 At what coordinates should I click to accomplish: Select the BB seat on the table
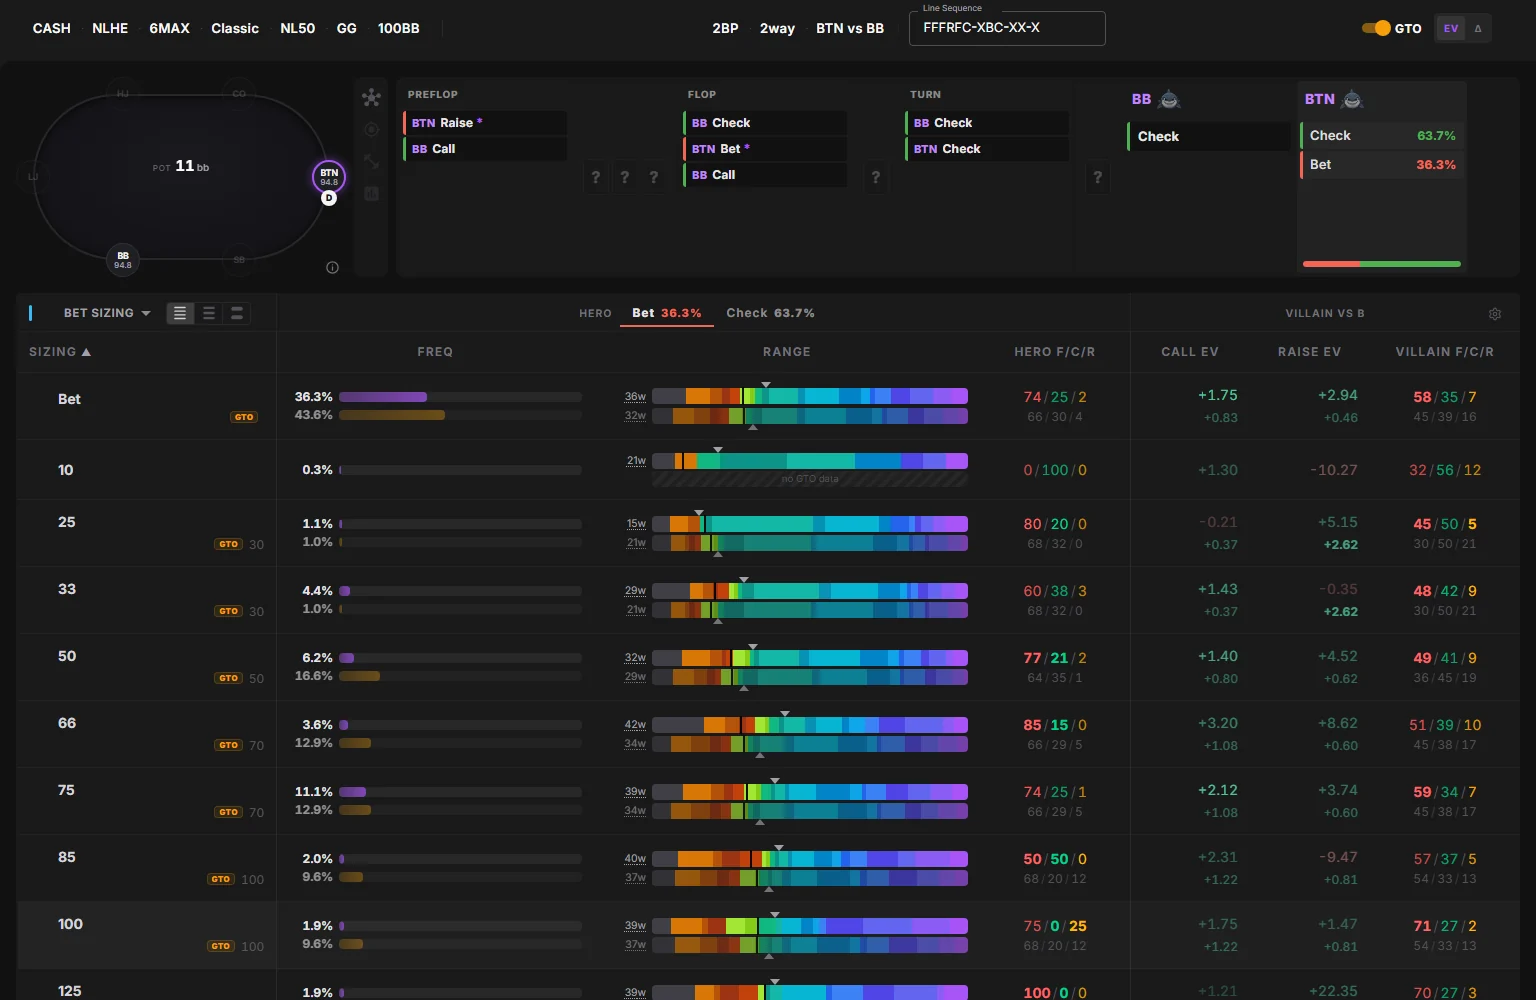[x=123, y=259]
